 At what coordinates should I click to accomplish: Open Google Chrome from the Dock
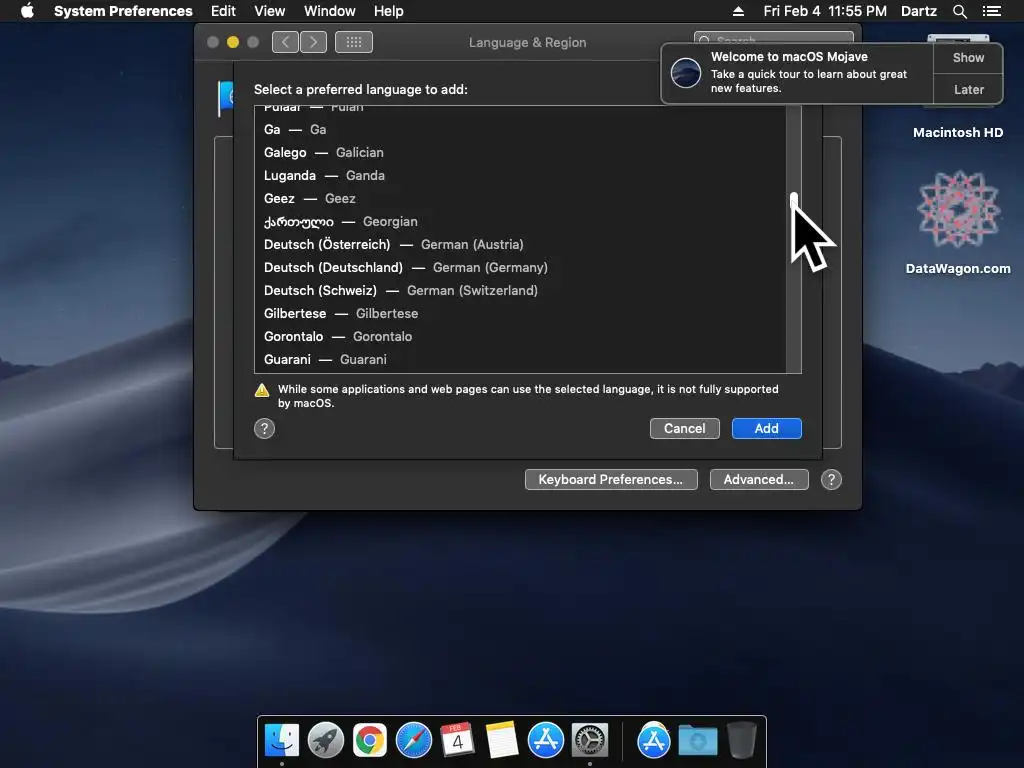point(370,741)
